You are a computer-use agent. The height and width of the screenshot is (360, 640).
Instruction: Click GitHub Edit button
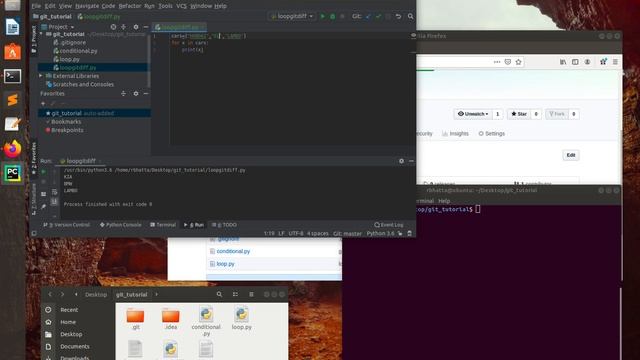tap(571, 155)
